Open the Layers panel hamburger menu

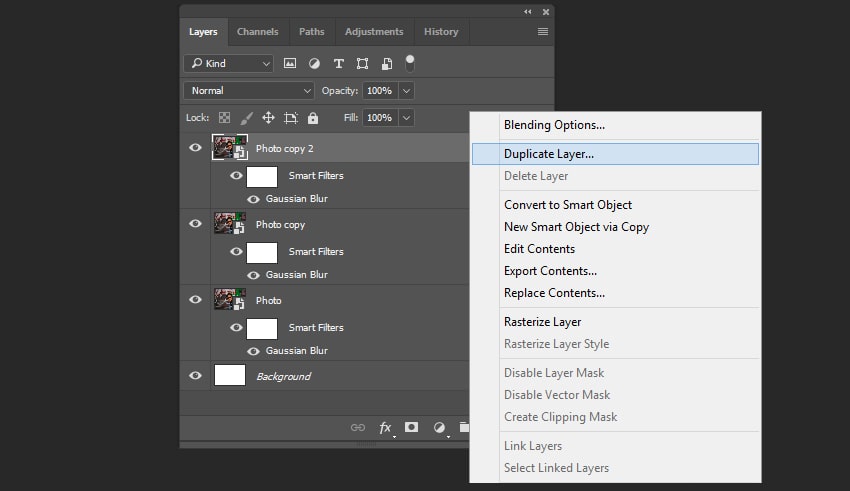pyautogui.click(x=543, y=32)
